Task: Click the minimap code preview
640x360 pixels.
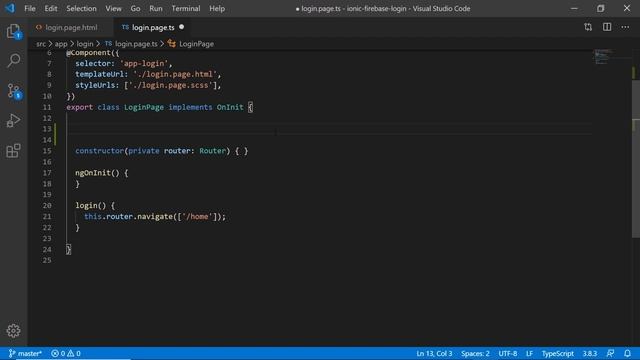Action: point(603,56)
